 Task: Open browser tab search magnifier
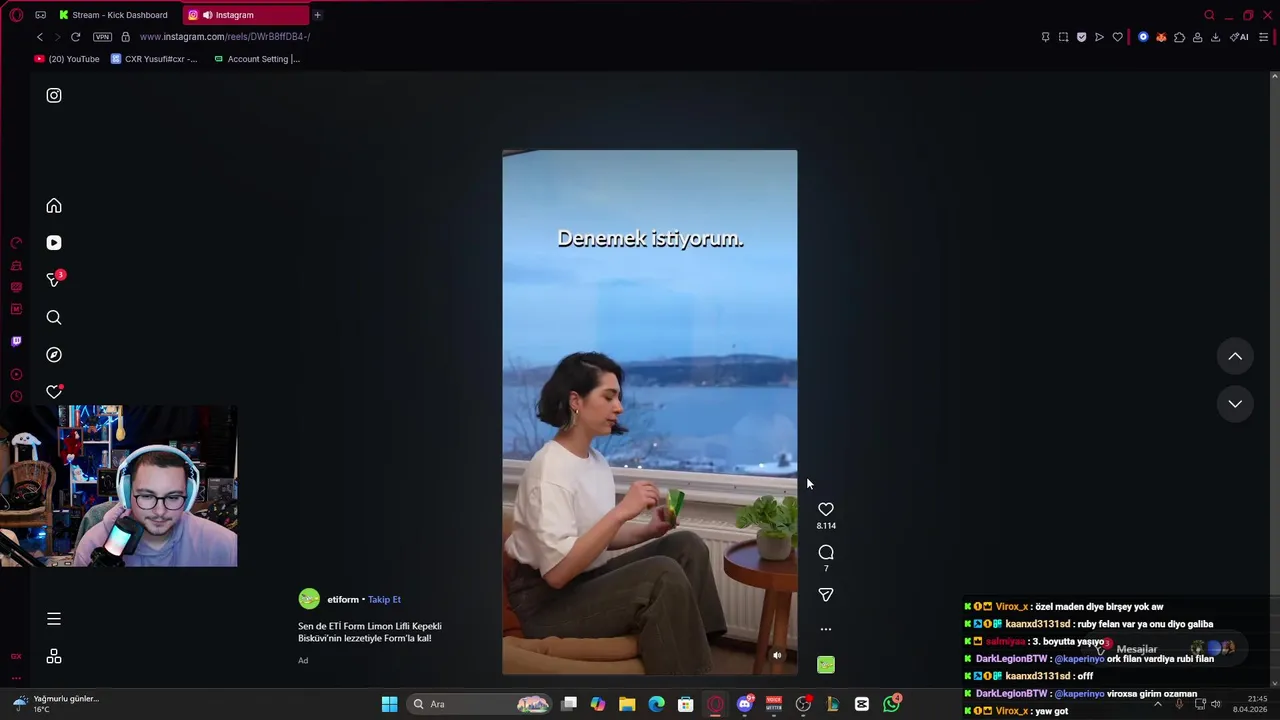1209,15
